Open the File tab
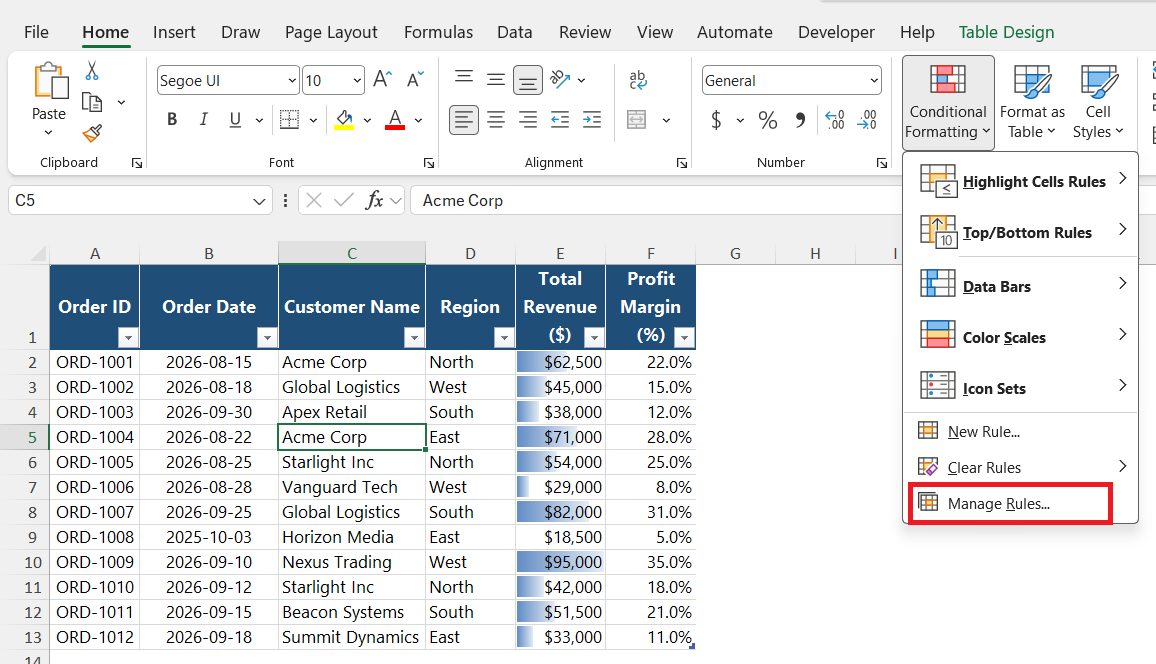Screen dimensions: 1156x664 point(36,32)
